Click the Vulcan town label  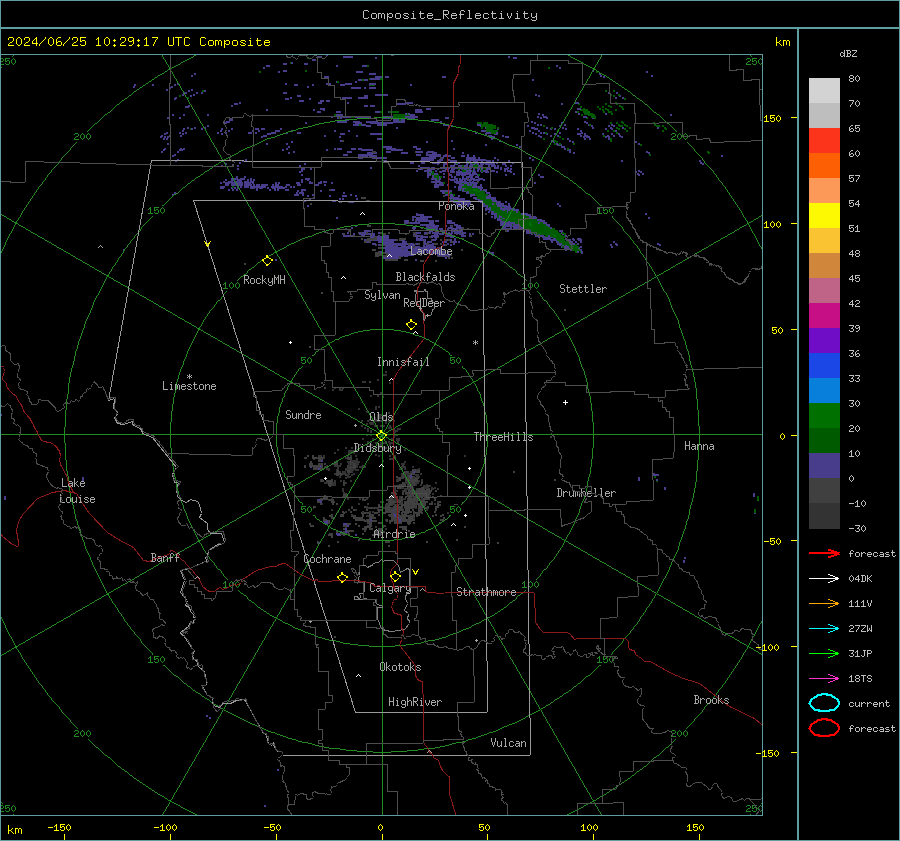508,743
